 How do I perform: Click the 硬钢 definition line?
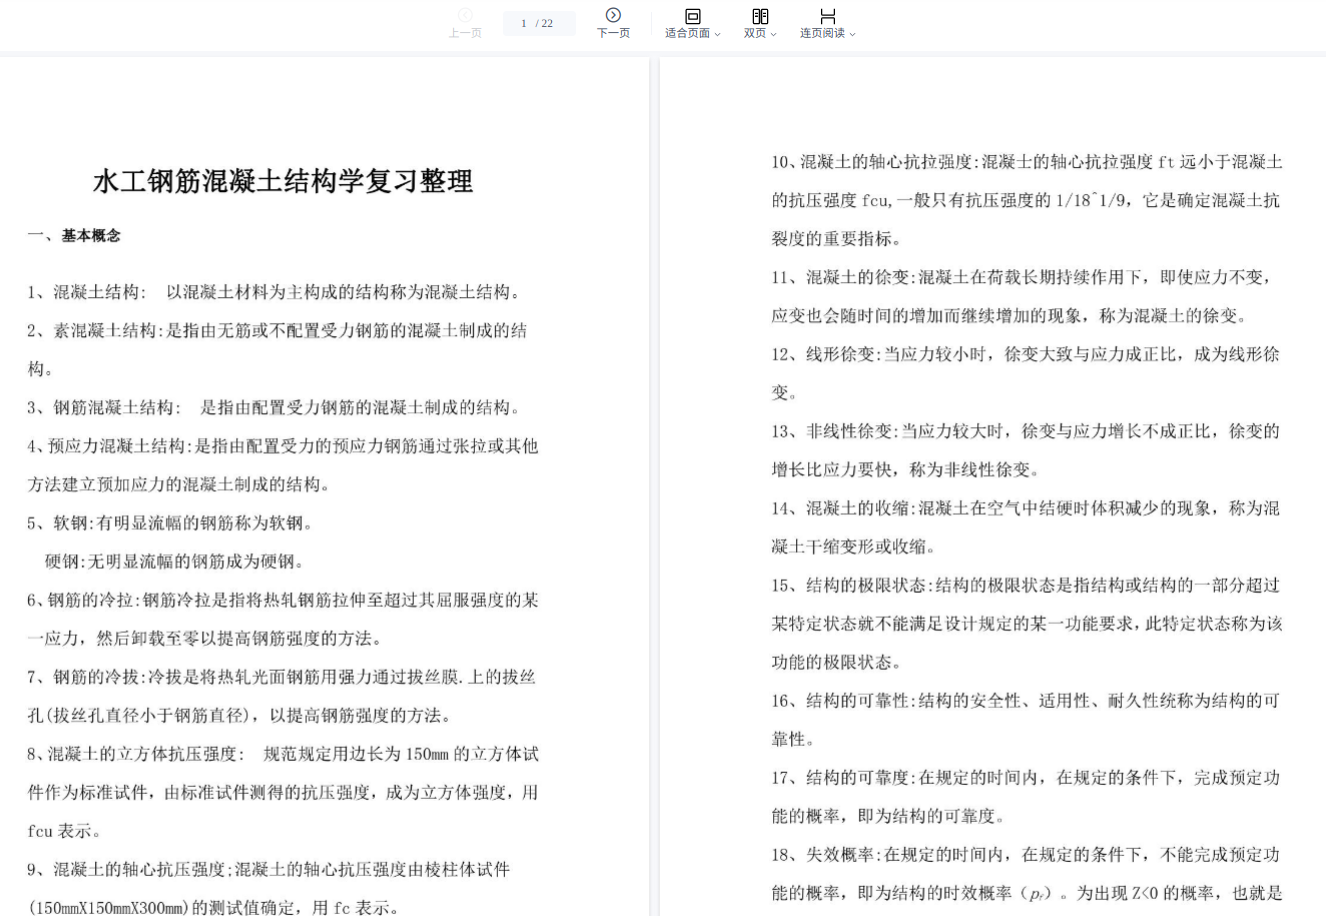[175, 561]
